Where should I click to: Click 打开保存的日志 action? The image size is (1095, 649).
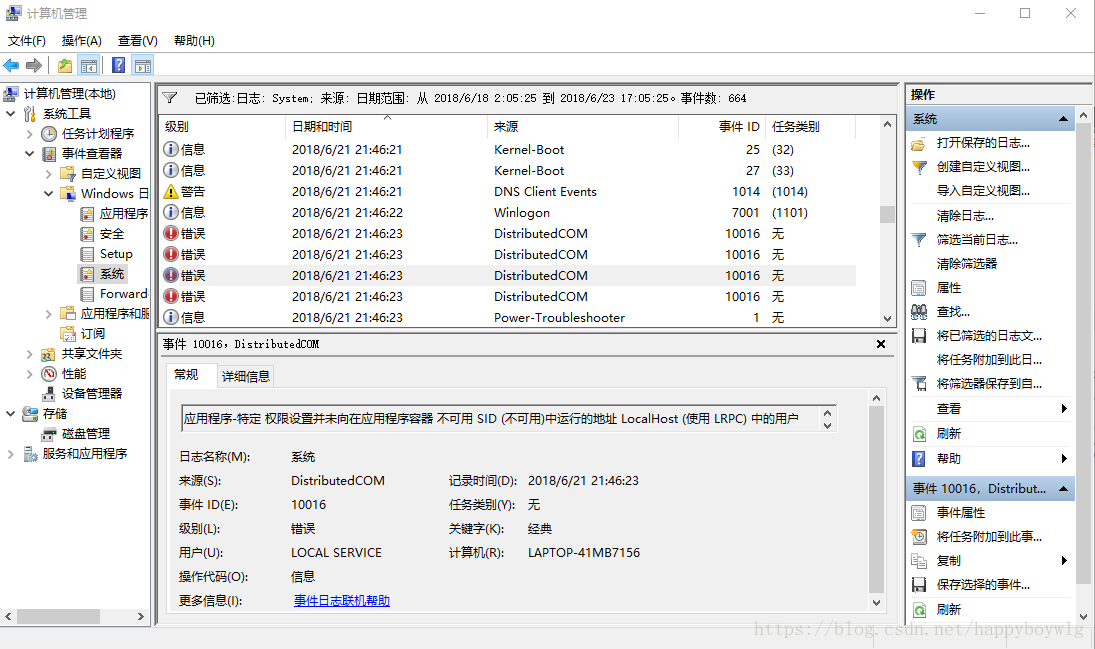click(x=983, y=143)
